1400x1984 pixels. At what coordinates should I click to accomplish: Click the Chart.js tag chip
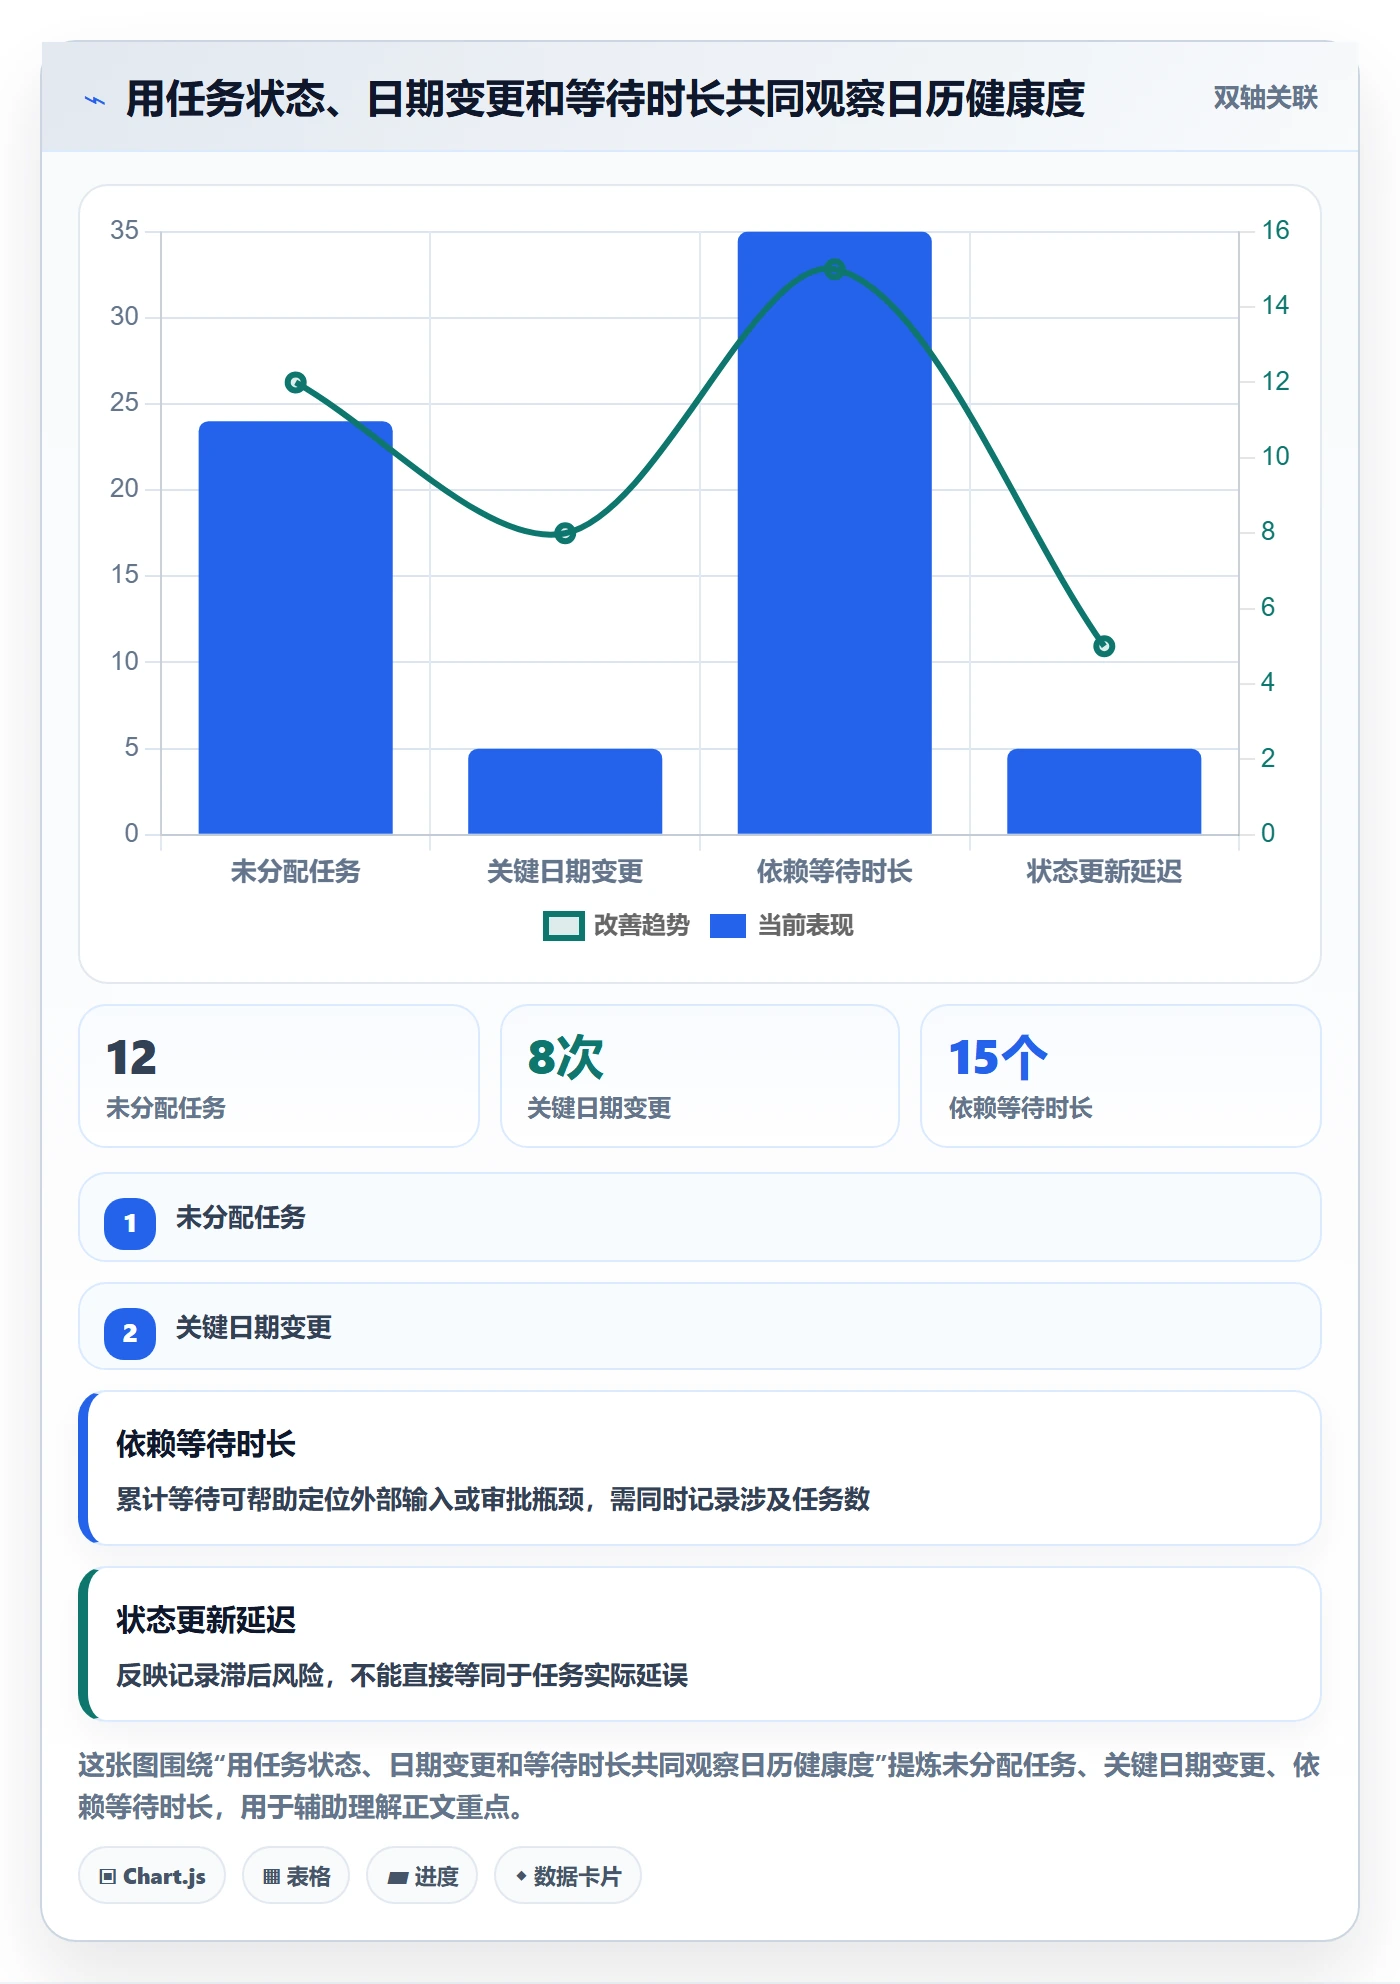pyautogui.click(x=152, y=1876)
